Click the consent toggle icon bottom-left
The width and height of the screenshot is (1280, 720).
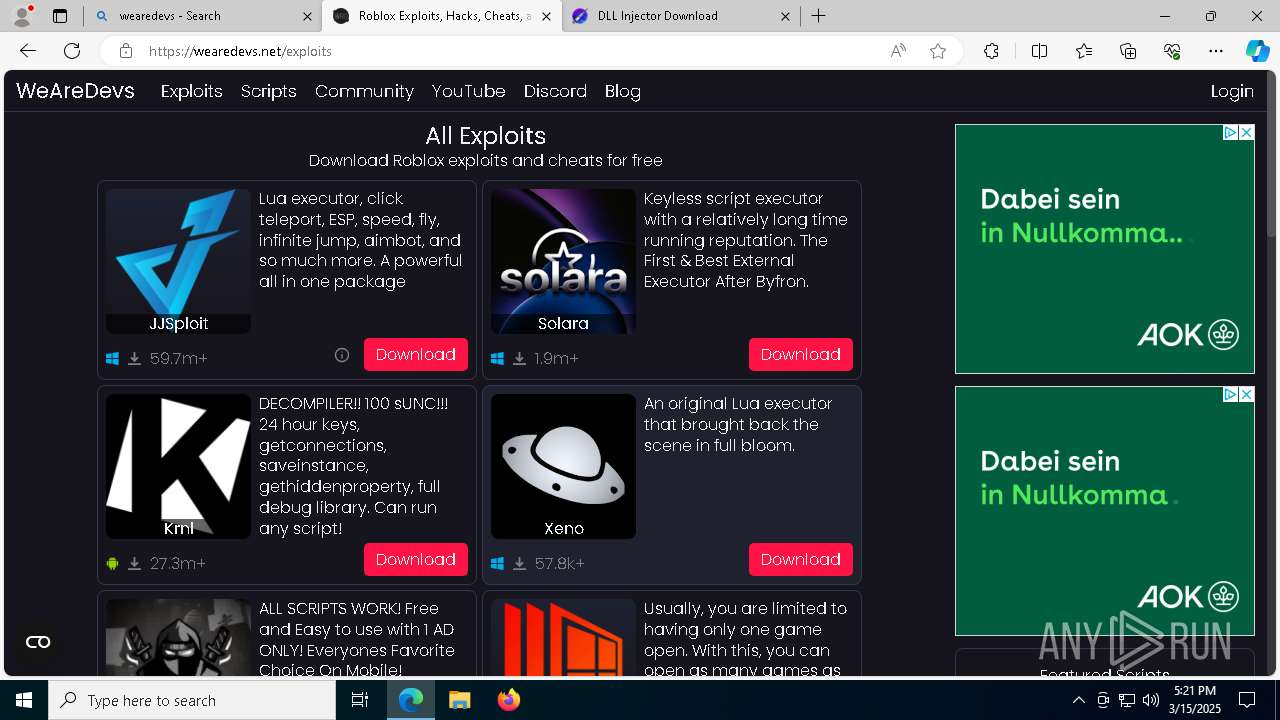(x=38, y=642)
